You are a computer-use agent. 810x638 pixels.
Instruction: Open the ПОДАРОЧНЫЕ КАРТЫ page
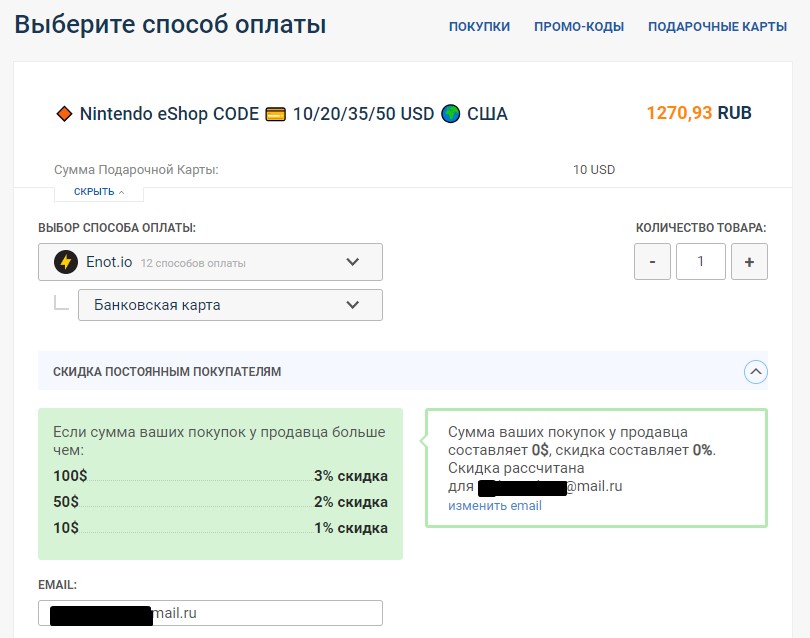pos(717,27)
